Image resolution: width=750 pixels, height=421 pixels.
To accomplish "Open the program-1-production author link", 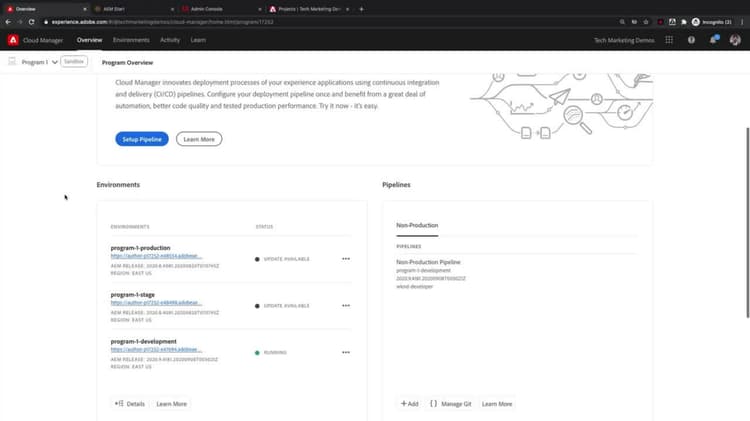I will coord(156,256).
